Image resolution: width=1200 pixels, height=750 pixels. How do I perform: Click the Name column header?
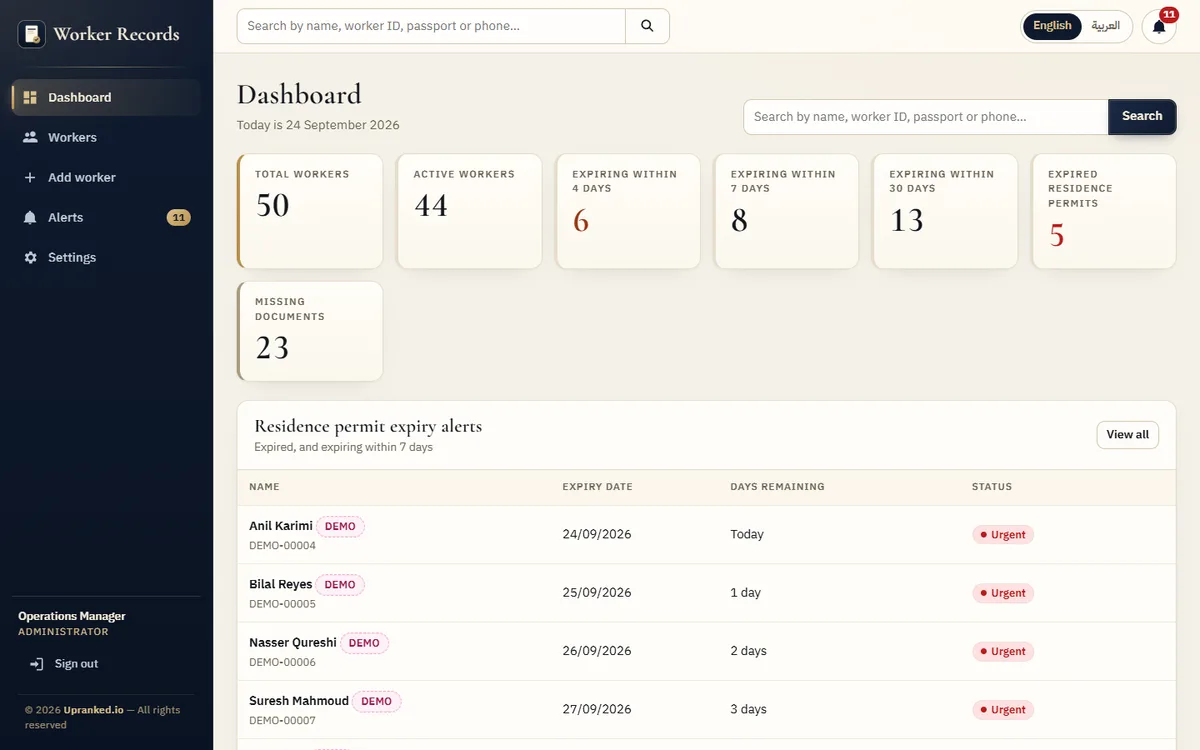264,487
